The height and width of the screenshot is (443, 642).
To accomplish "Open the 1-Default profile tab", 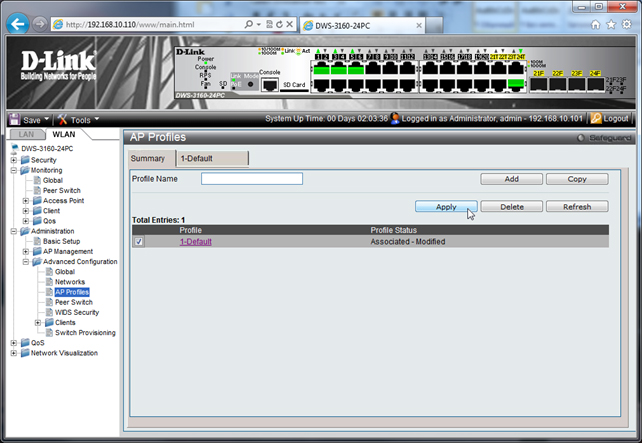I will click(x=211, y=158).
